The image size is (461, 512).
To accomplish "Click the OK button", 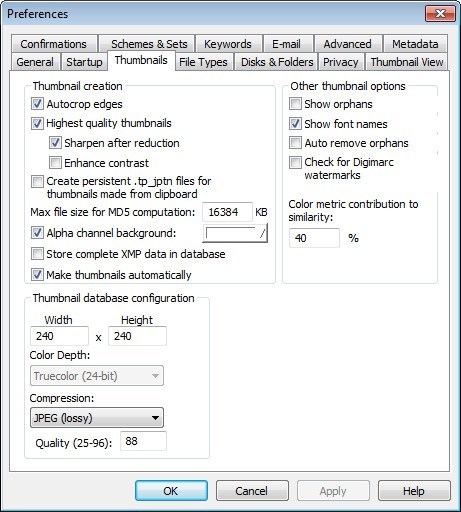I will [x=171, y=491].
